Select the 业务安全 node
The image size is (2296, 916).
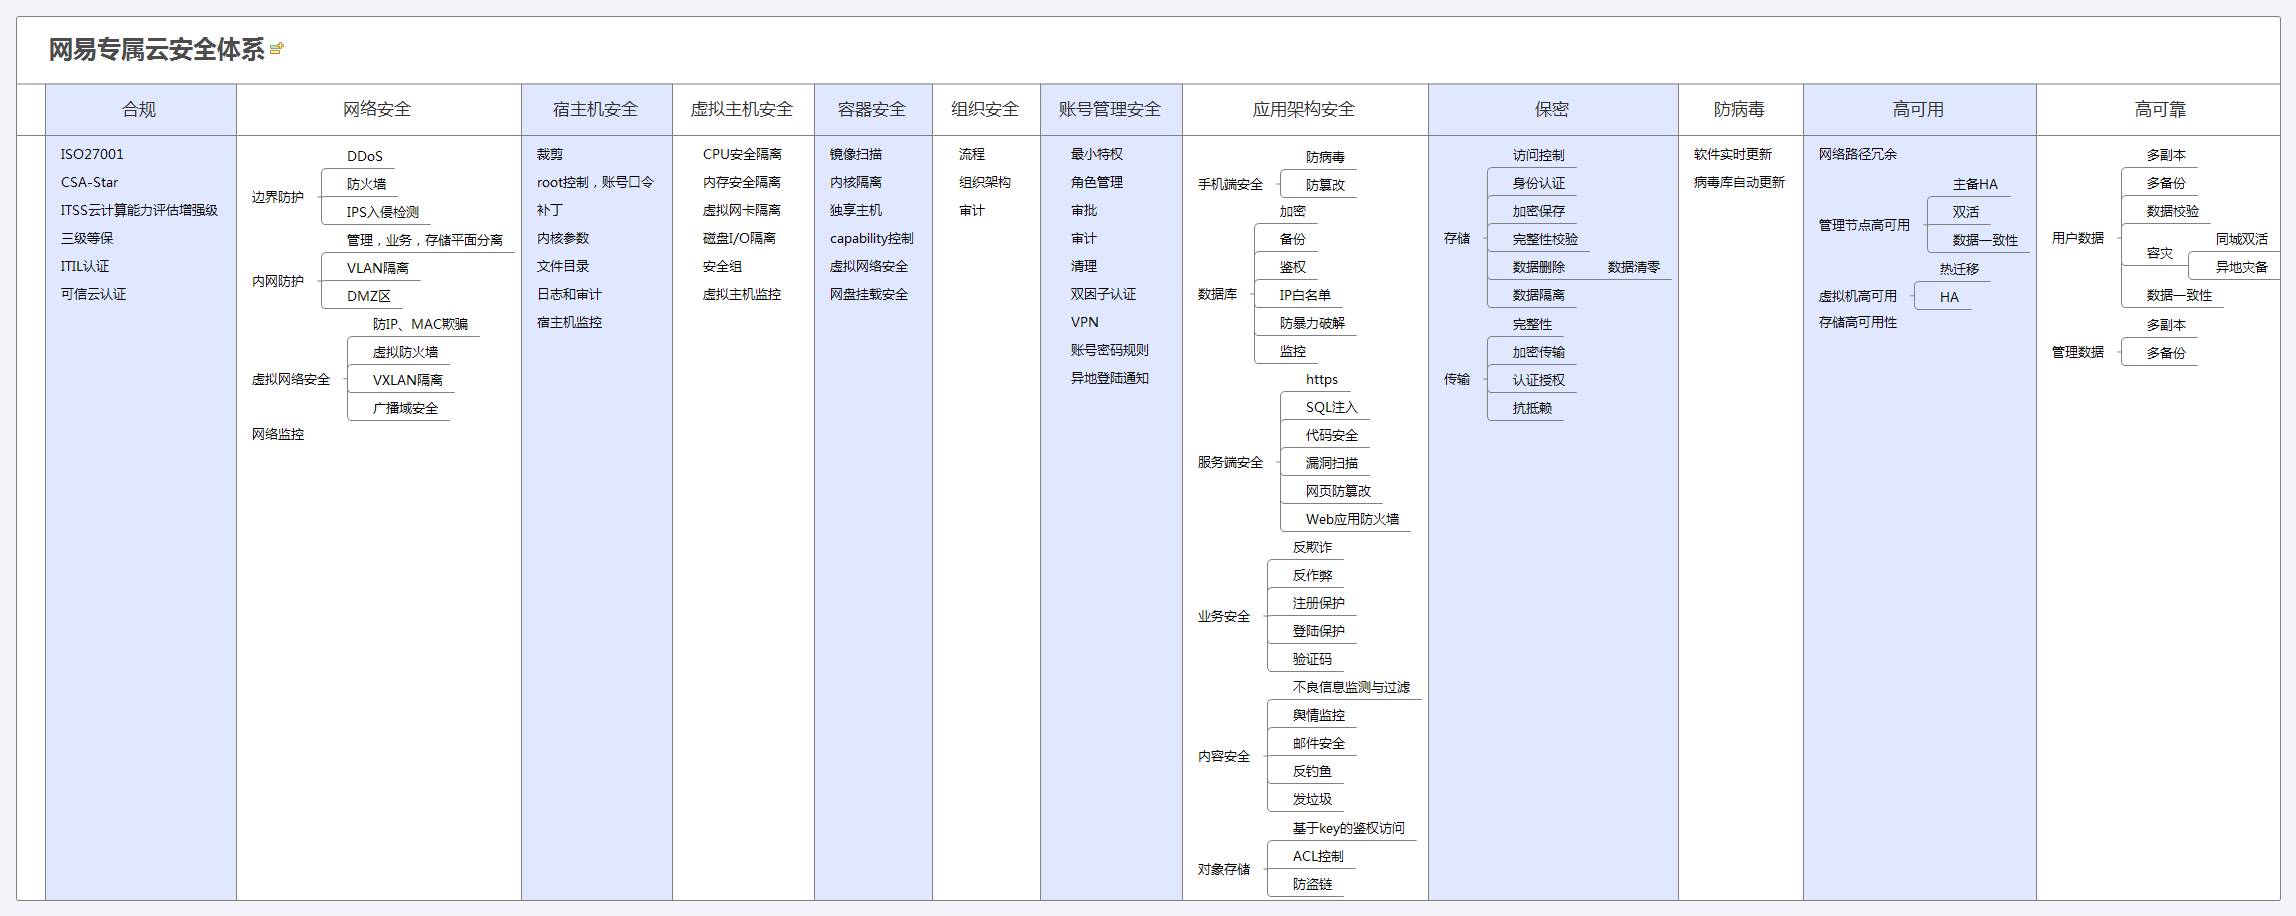coord(1224,616)
